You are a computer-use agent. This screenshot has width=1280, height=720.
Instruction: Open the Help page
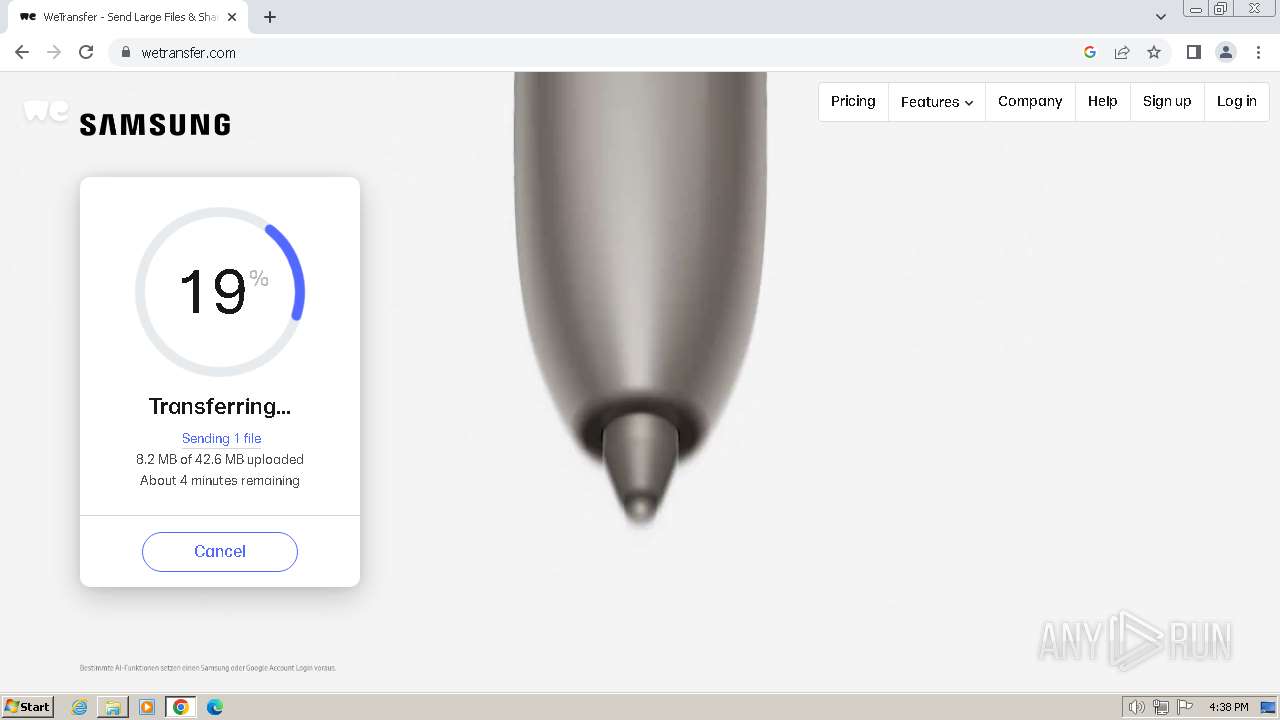pyautogui.click(x=1103, y=101)
